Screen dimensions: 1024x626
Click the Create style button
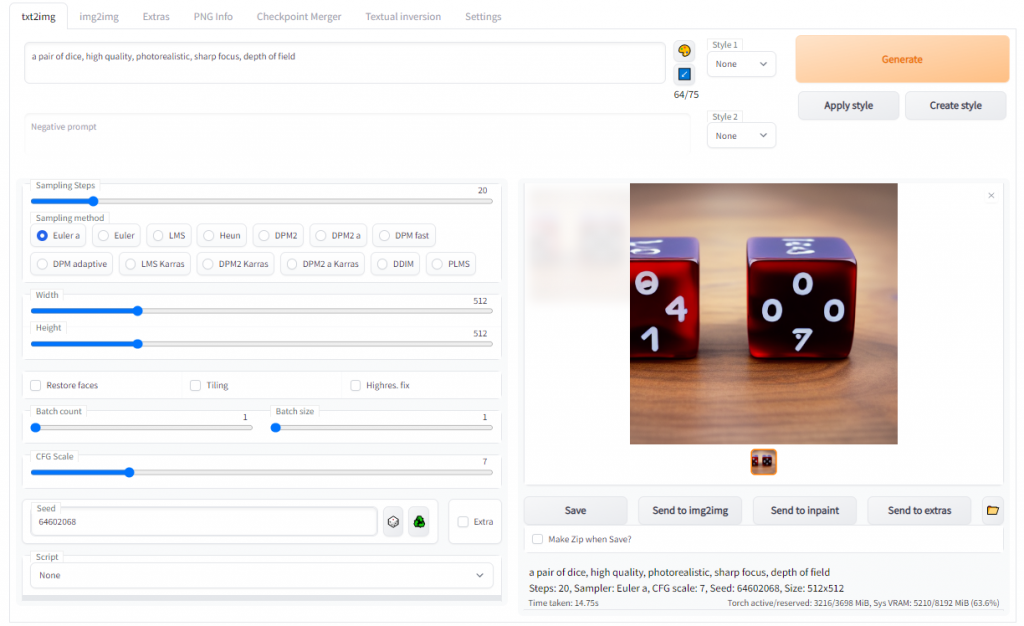[955, 105]
